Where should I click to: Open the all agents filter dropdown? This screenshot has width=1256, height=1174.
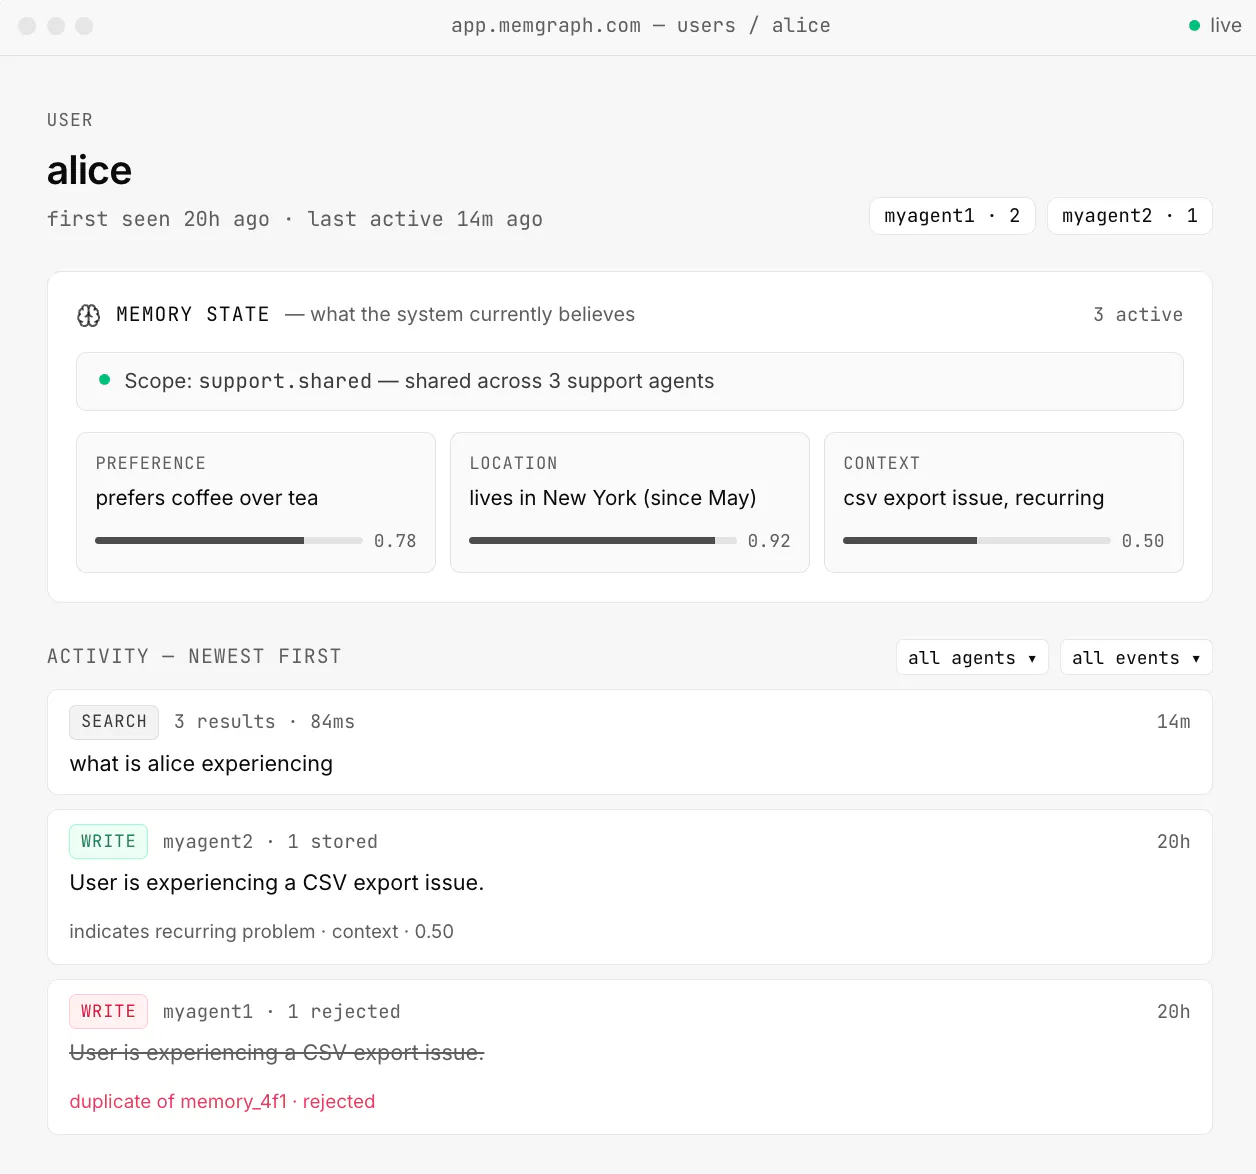tap(972, 657)
